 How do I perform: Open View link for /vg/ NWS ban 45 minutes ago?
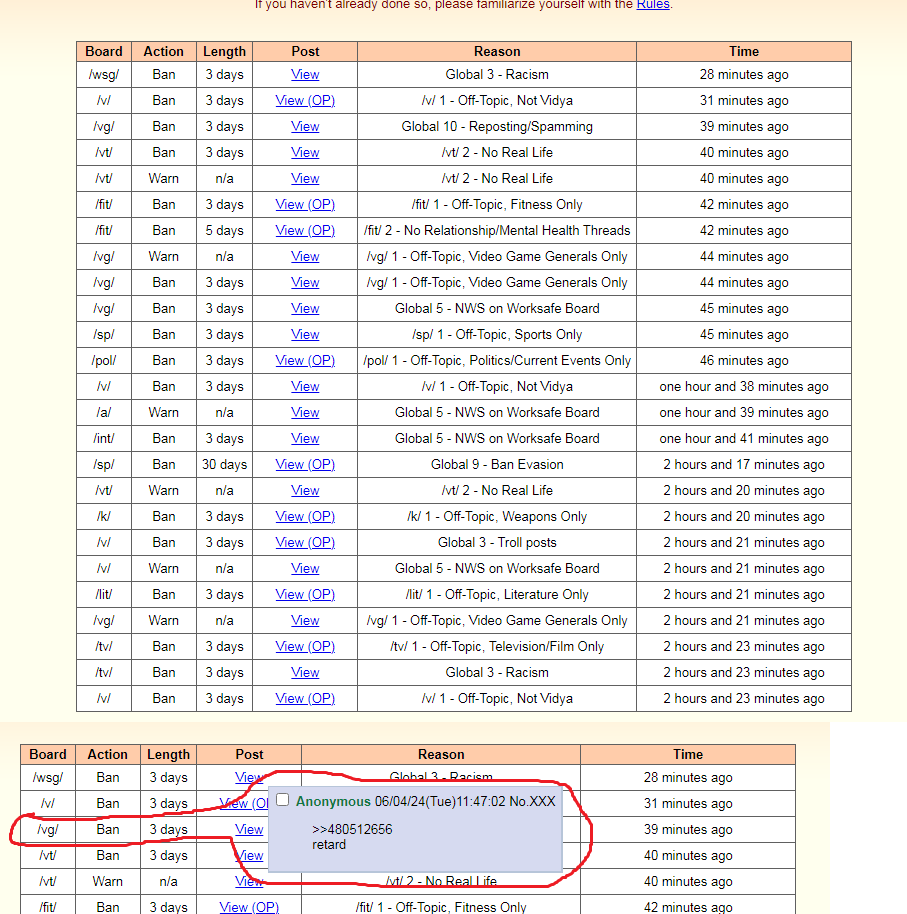click(x=305, y=308)
